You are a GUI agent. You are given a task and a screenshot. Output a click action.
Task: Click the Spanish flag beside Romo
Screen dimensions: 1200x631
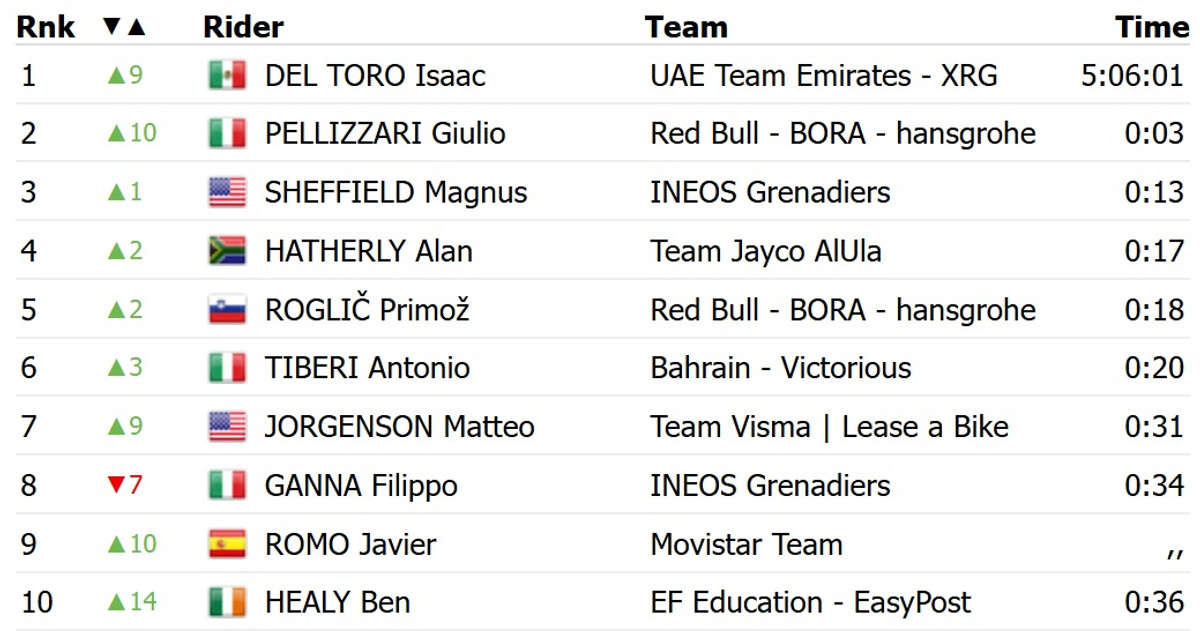point(227,544)
